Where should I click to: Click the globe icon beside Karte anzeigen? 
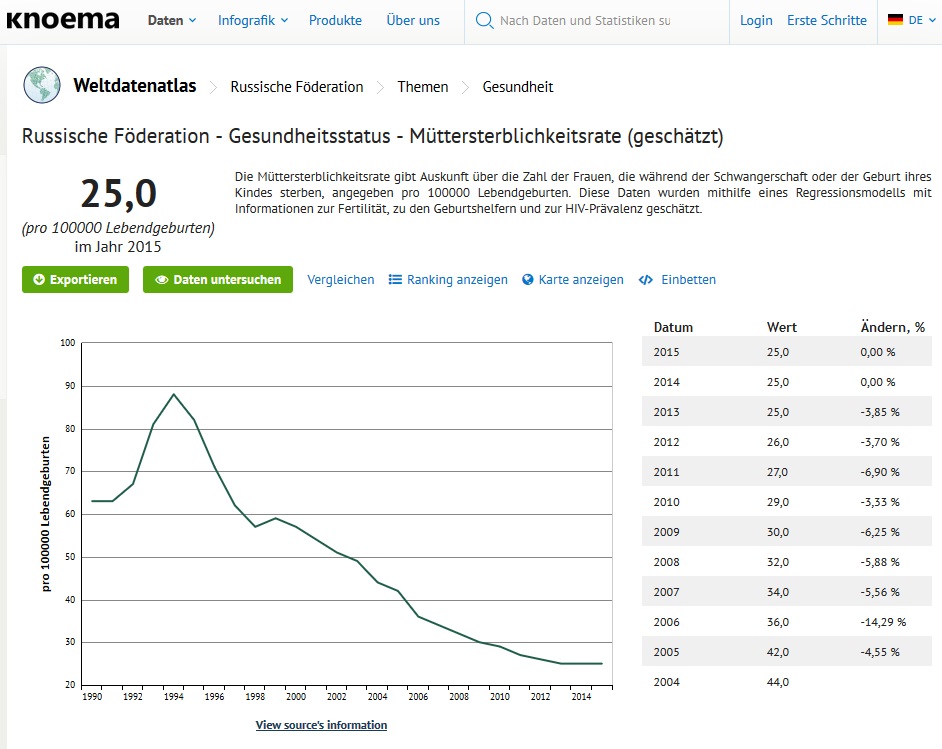[527, 280]
